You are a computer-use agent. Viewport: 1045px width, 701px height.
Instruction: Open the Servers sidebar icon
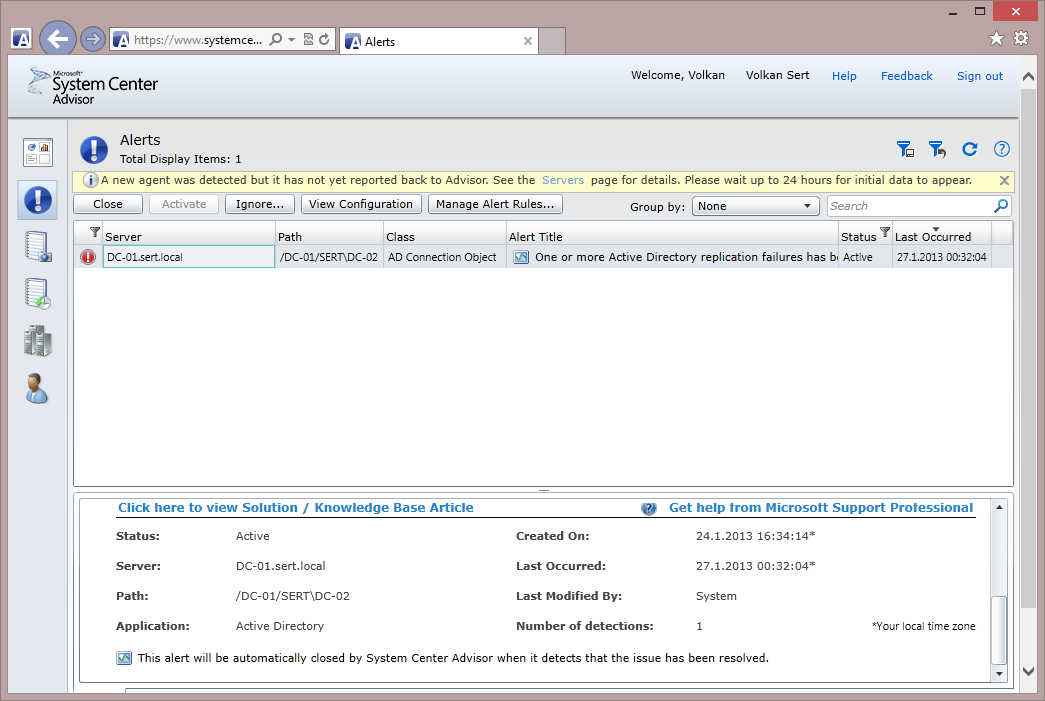point(37,341)
